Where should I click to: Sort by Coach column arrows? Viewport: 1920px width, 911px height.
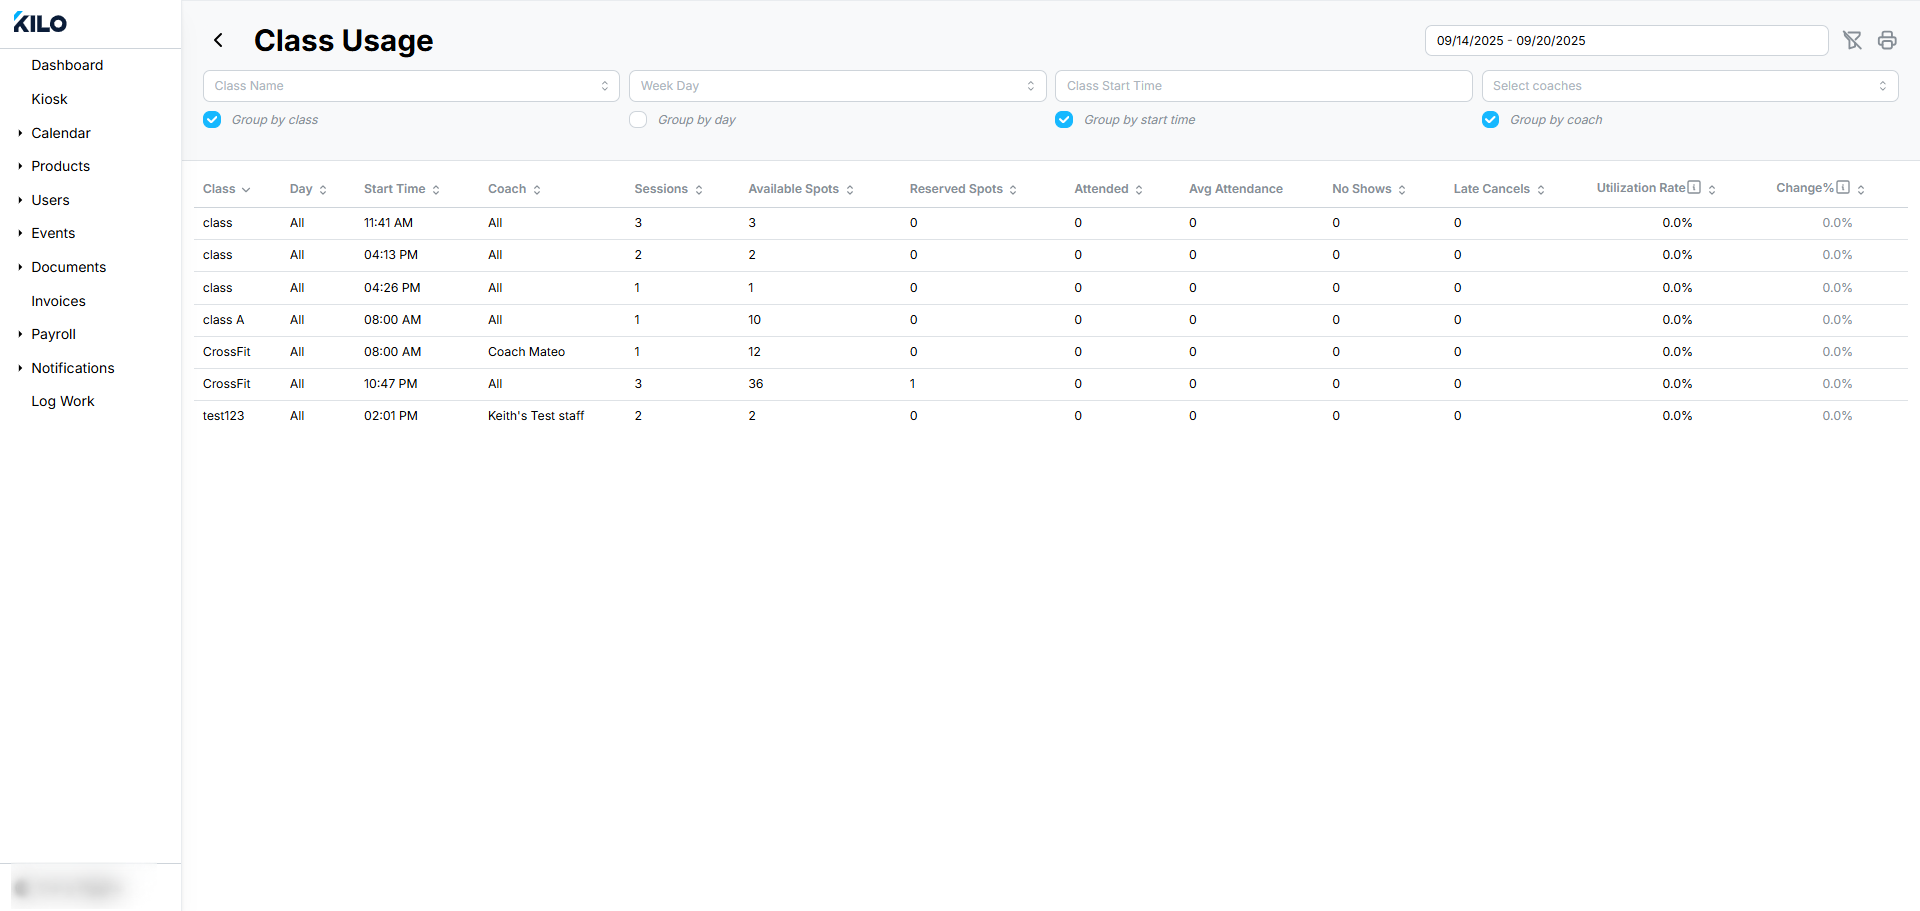[537, 190]
